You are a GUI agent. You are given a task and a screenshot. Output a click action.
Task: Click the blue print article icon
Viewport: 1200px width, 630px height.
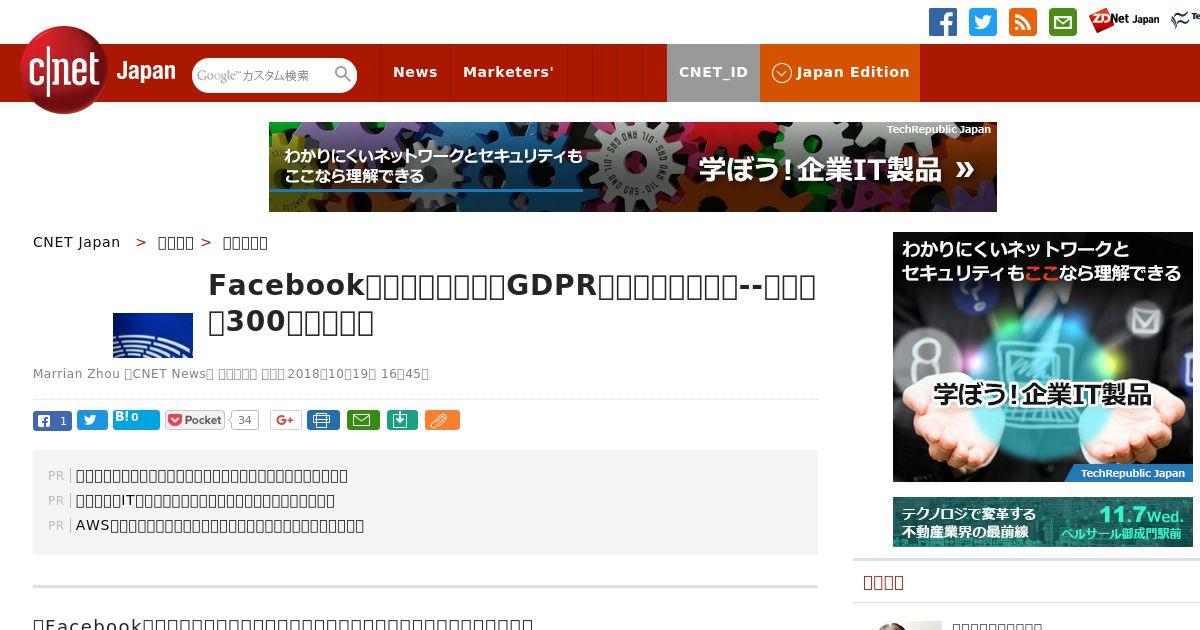tap(323, 420)
